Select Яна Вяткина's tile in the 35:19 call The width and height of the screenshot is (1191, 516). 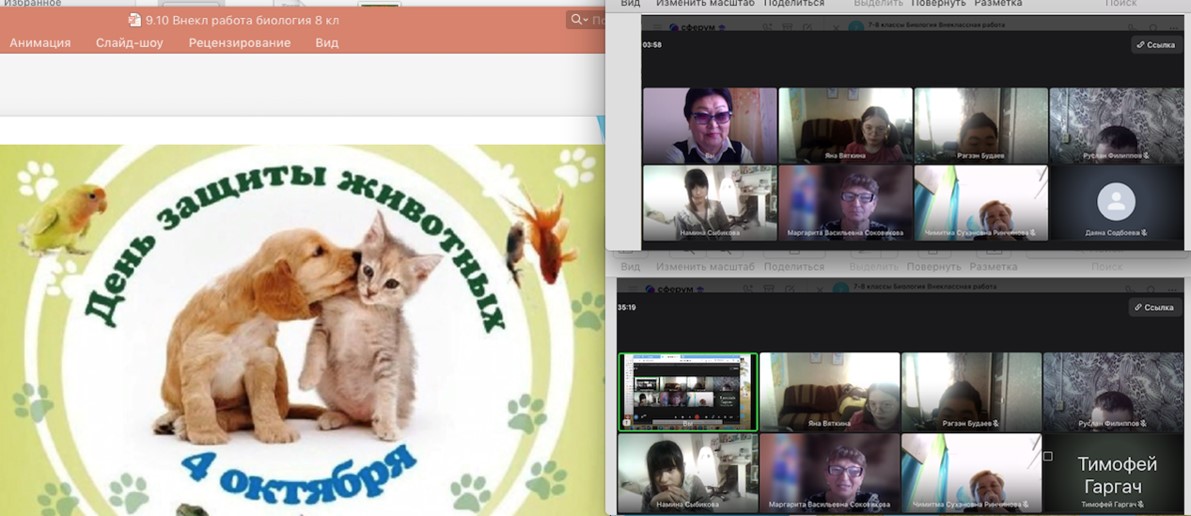click(x=829, y=392)
